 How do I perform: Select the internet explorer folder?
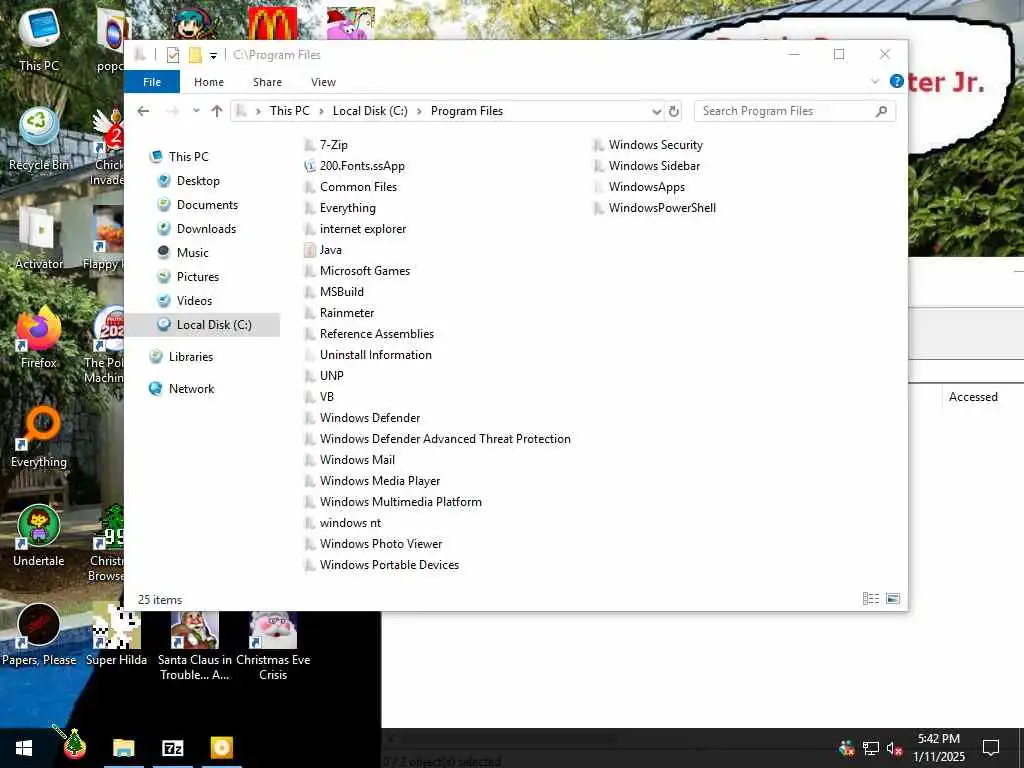coord(362,229)
